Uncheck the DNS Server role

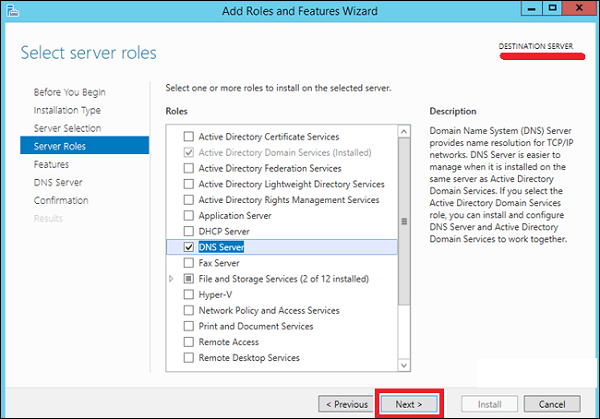(x=189, y=247)
